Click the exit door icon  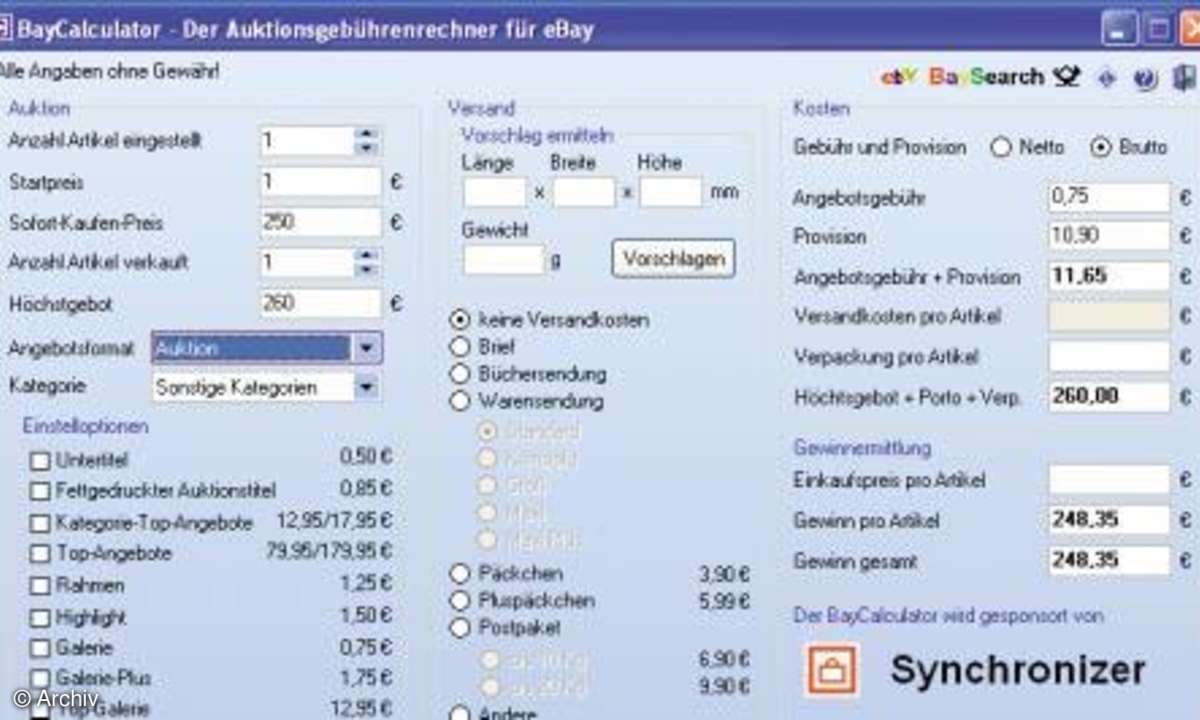click(1186, 78)
